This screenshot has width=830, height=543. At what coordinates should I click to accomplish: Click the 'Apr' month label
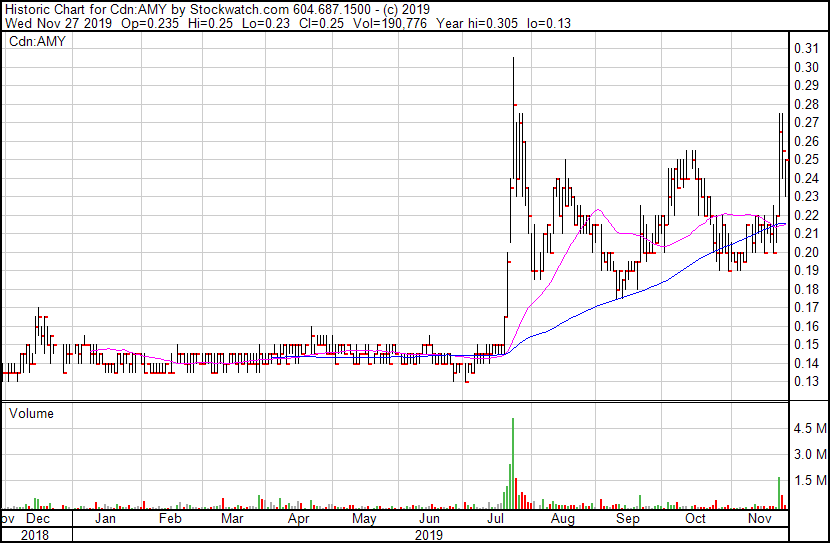299,518
